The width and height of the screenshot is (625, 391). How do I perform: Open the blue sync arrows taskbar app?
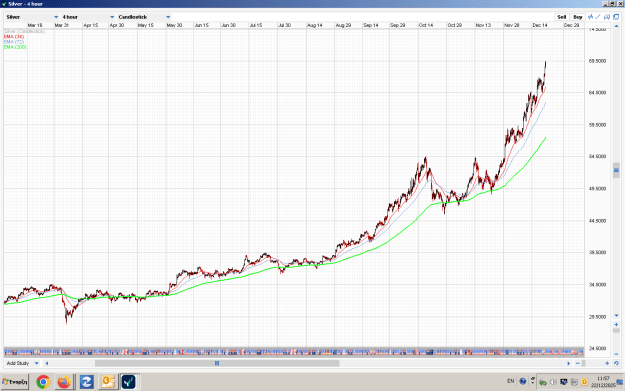(86, 382)
